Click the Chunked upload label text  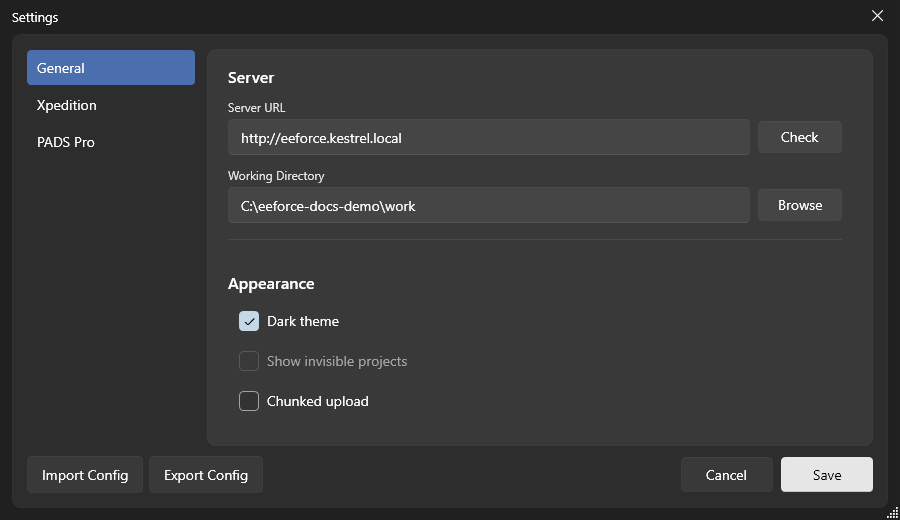(317, 402)
